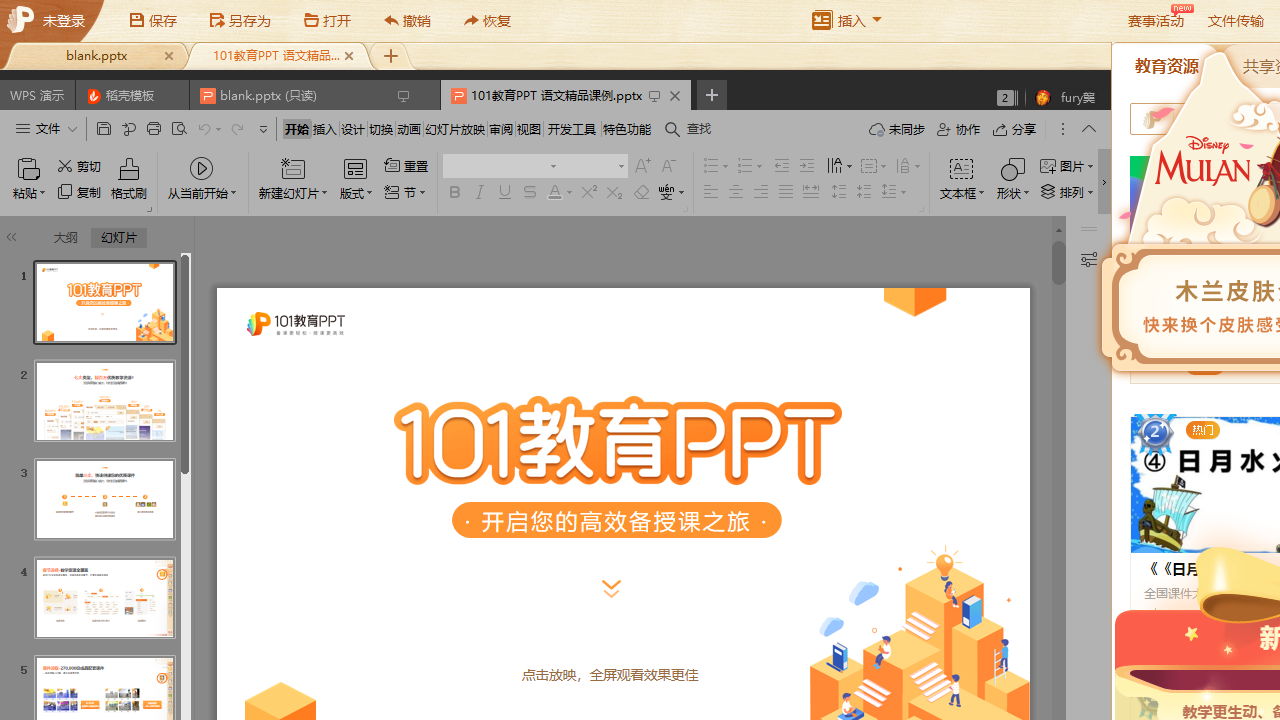
Task: Open the numbered list dropdown arrow
Action: [759, 167]
